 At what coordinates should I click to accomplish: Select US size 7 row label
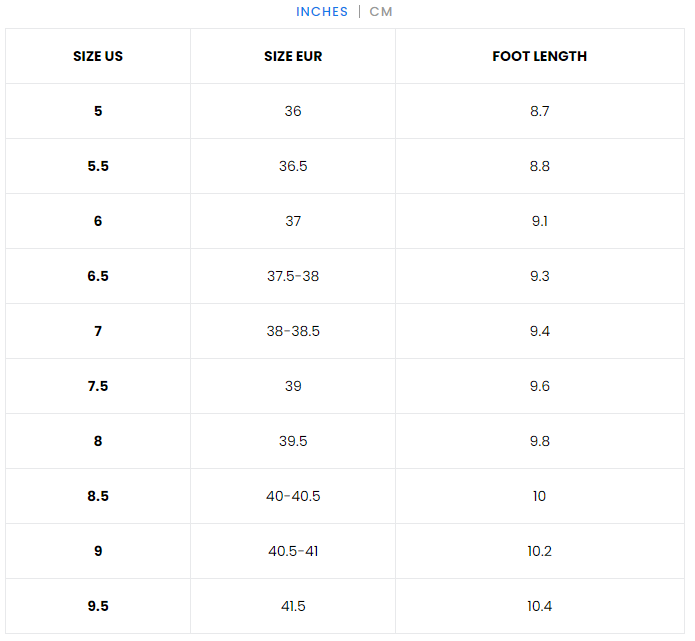[x=98, y=331]
